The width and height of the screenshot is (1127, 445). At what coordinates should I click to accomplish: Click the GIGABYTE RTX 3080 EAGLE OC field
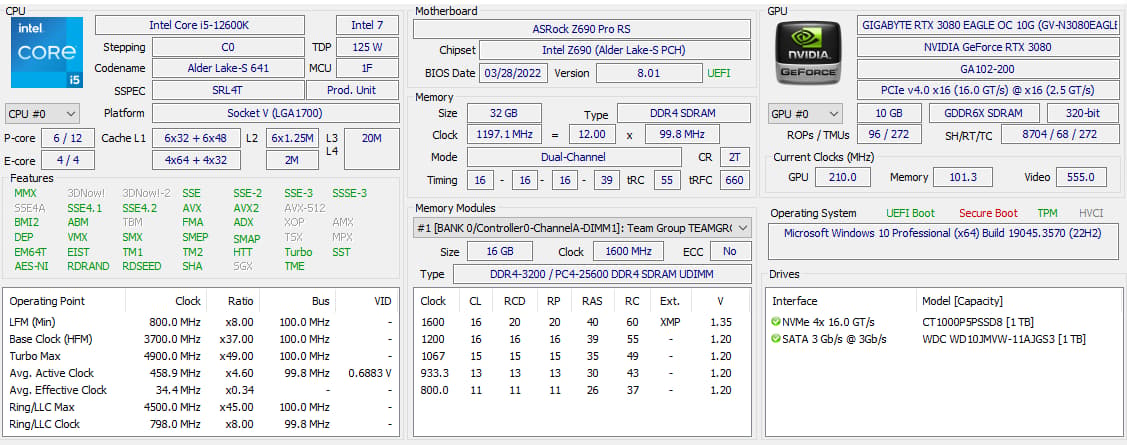coord(988,25)
